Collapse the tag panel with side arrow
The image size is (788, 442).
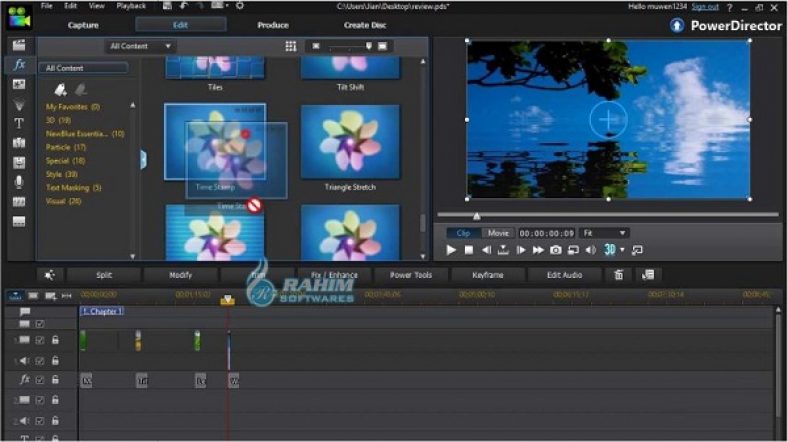tap(143, 159)
